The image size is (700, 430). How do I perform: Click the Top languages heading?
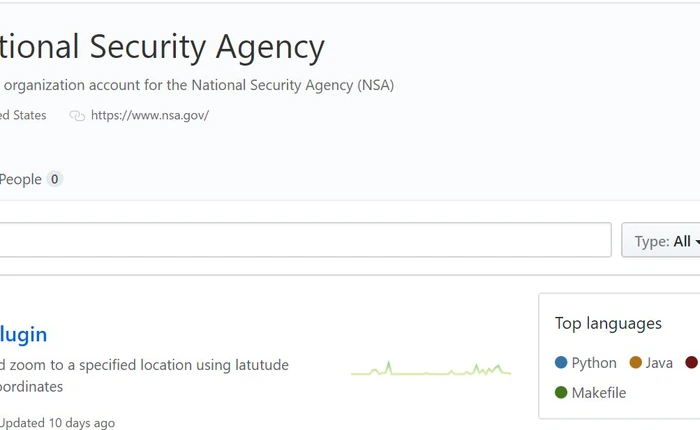(x=608, y=323)
